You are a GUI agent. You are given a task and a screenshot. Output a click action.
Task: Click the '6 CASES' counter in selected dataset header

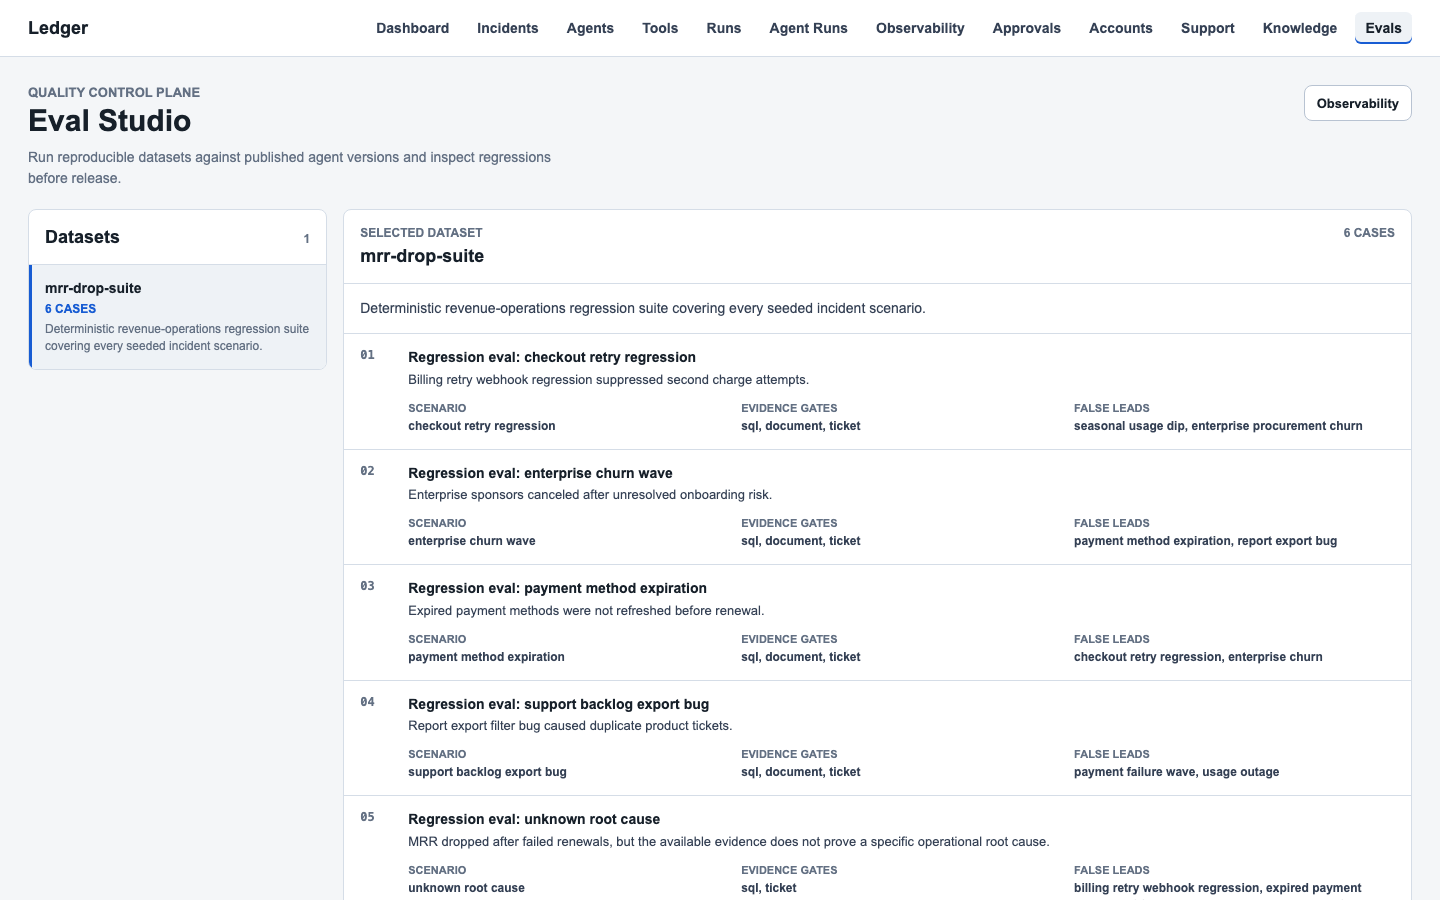click(x=1368, y=233)
